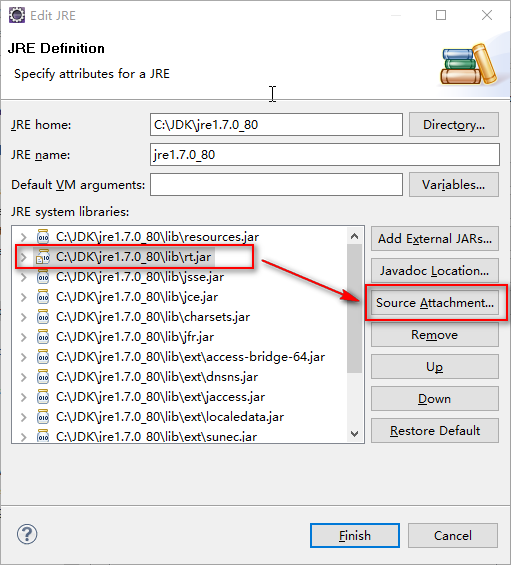Click into the Default VM arguments field

[x=276, y=184]
